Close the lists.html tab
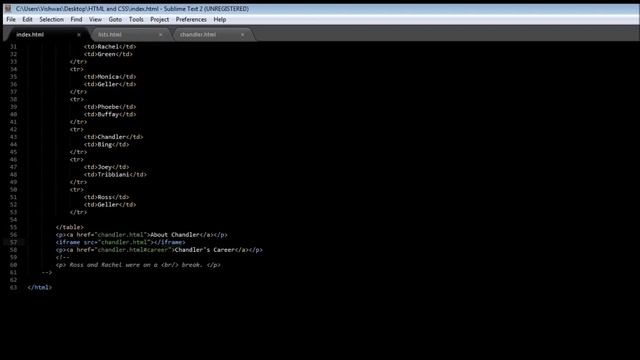The height and width of the screenshot is (360, 640). (160, 35)
